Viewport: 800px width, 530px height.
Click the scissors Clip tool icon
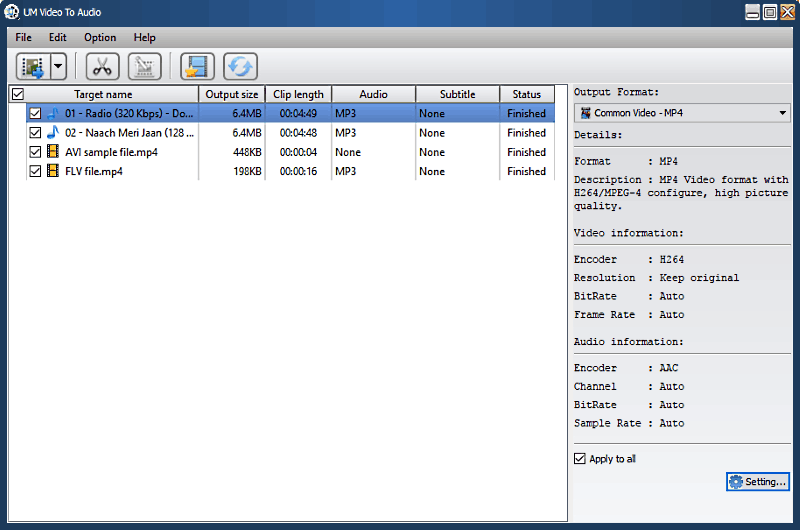pyautogui.click(x=103, y=66)
